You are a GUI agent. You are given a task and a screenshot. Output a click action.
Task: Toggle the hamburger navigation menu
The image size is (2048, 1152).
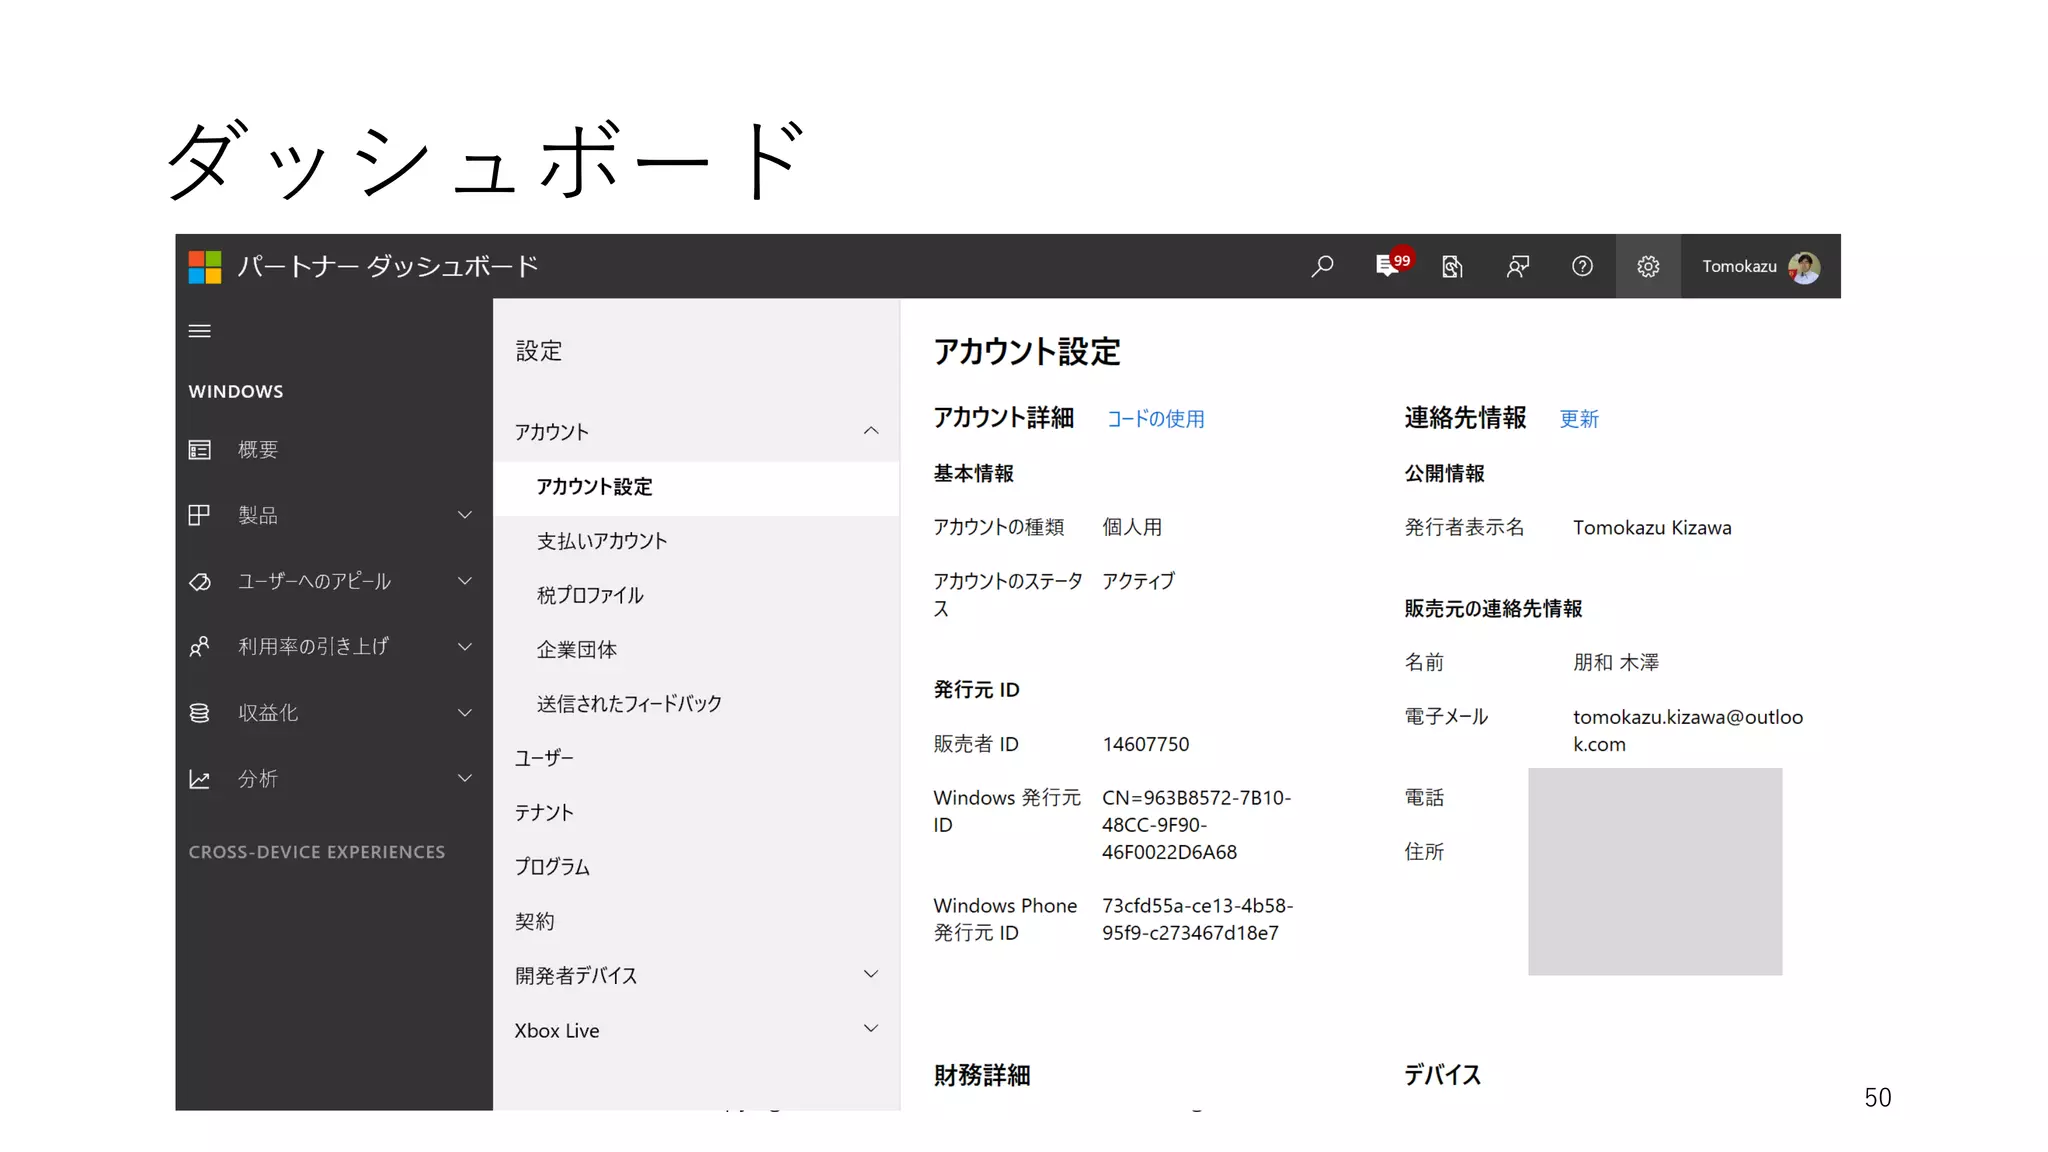tap(200, 331)
